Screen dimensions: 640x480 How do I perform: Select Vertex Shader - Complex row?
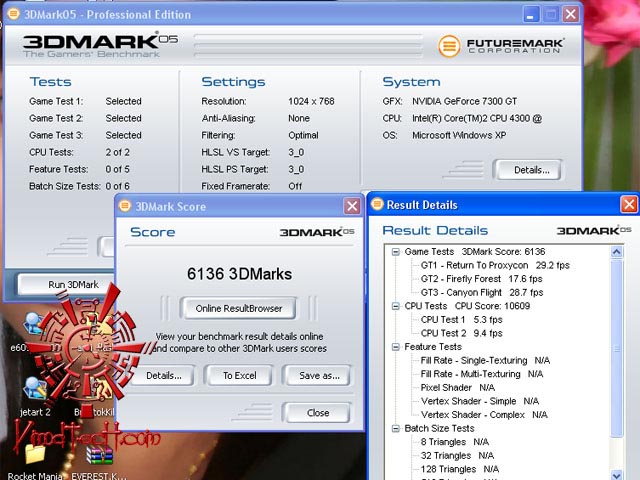[484, 415]
